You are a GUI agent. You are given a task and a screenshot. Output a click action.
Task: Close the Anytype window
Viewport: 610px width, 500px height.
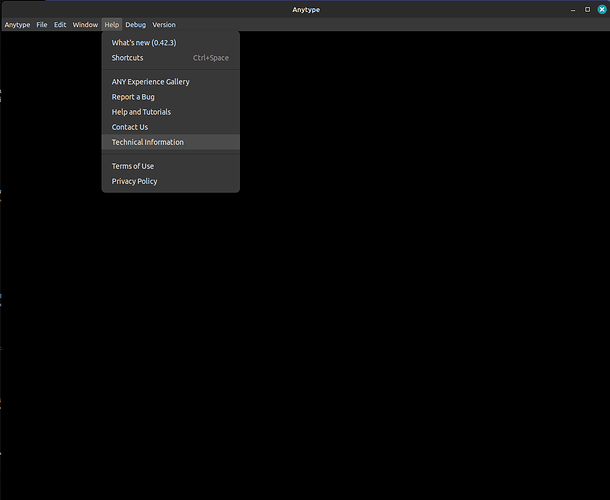click(x=602, y=10)
